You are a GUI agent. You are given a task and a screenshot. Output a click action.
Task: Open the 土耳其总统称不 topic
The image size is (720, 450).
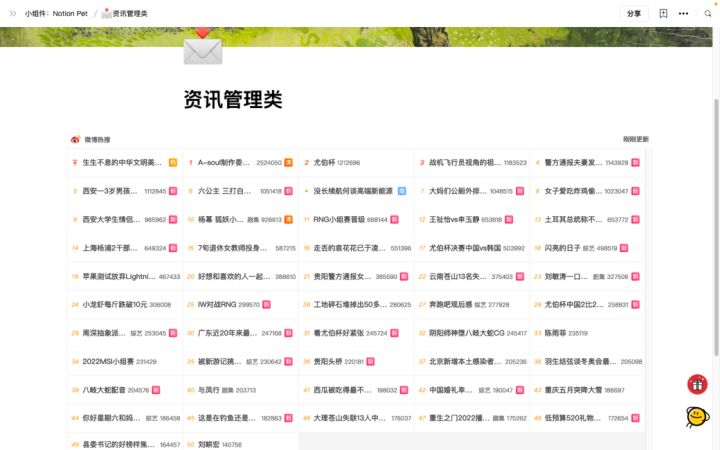pyautogui.click(x=574, y=219)
